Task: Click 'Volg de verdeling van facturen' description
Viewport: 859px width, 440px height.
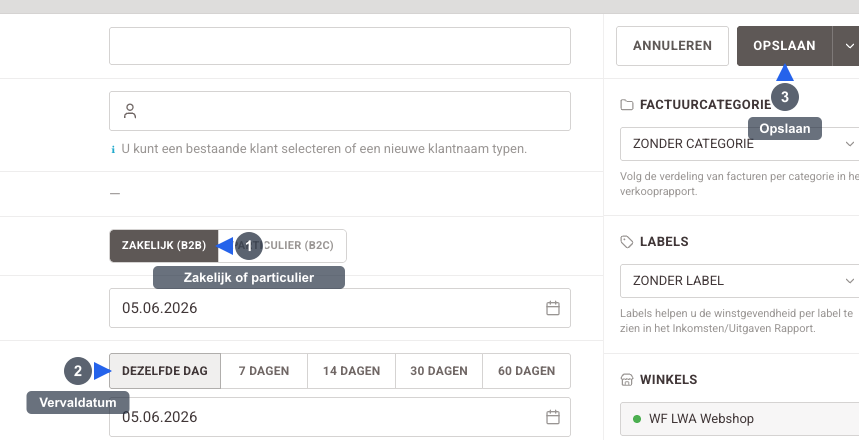Action: (740, 184)
